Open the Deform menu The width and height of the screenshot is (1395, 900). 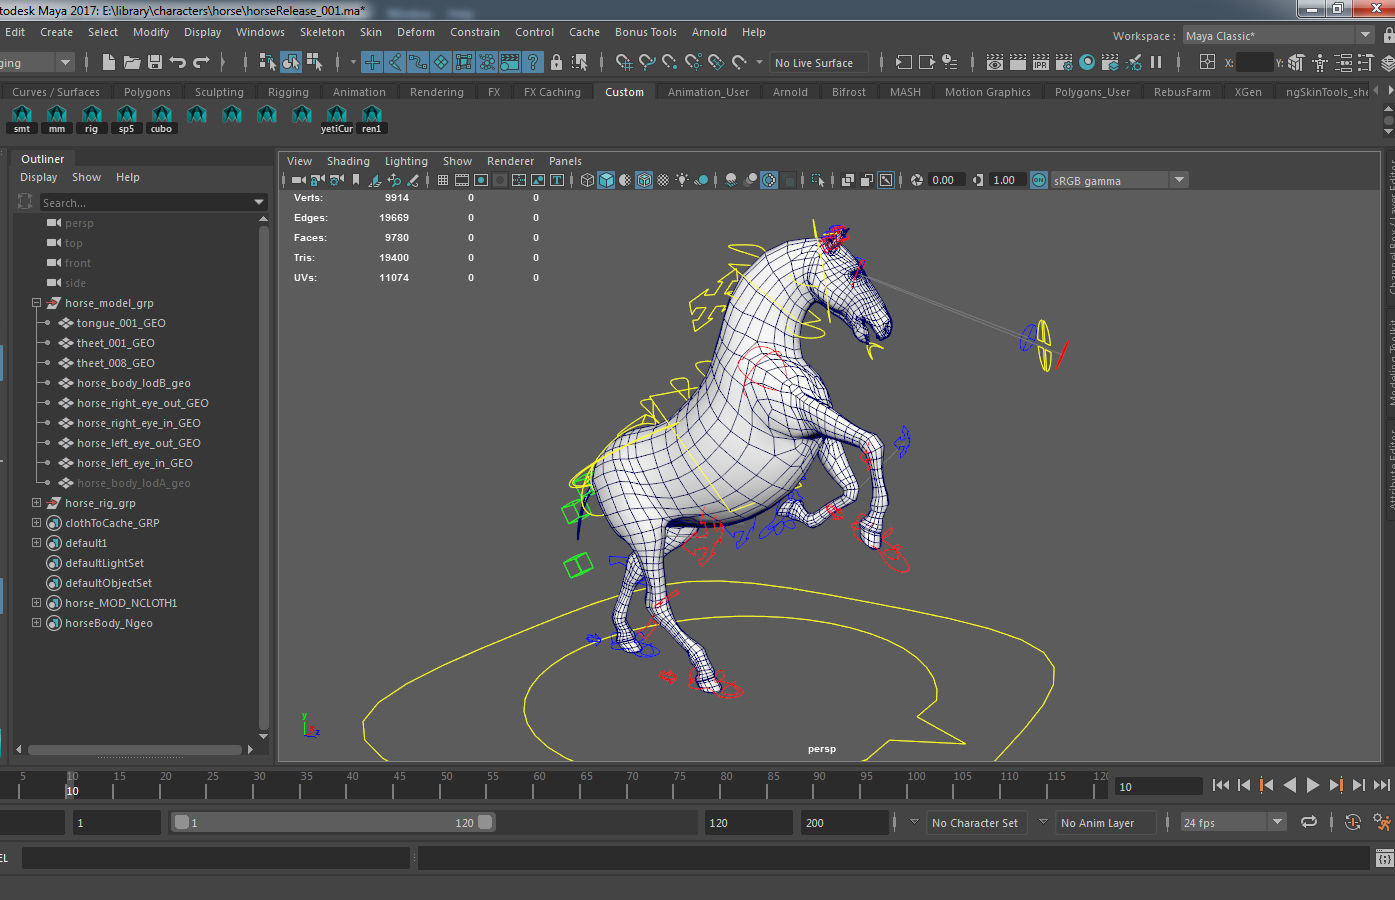click(416, 32)
